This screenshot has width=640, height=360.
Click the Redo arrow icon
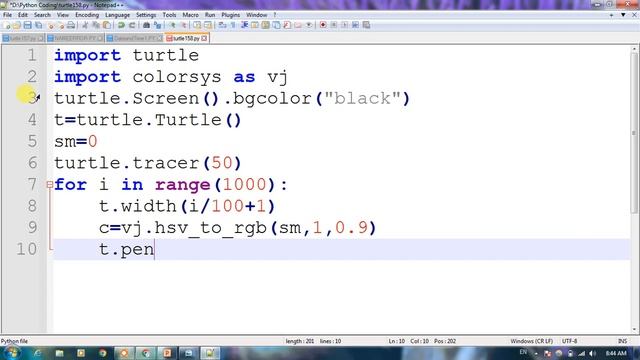tap(132, 25)
